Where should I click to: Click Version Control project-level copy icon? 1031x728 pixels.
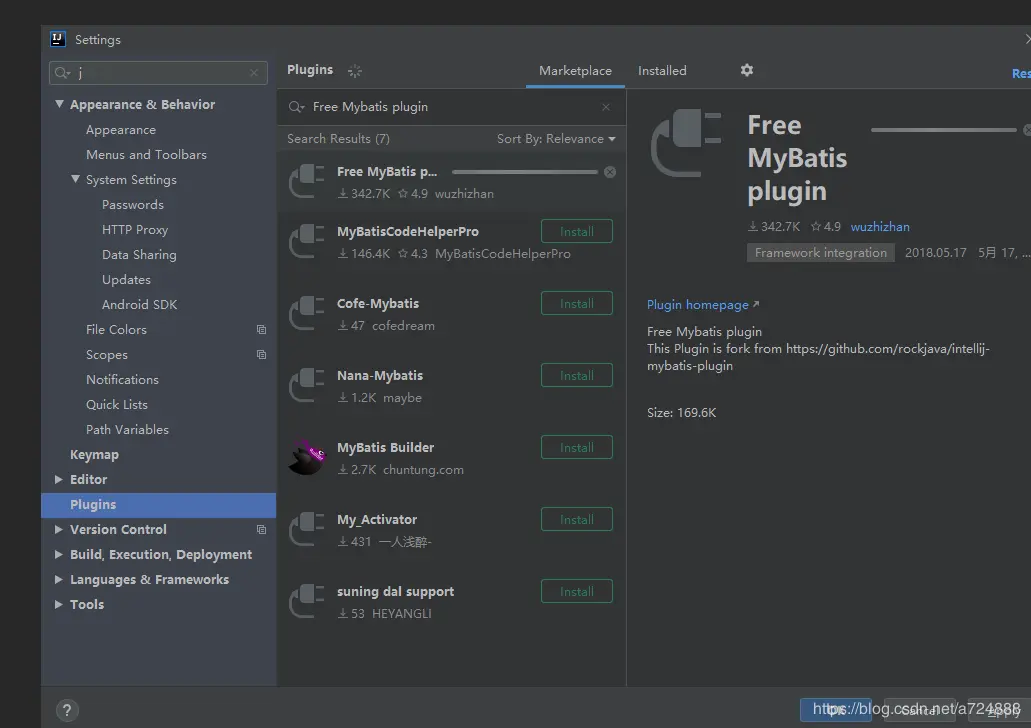(x=261, y=529)
